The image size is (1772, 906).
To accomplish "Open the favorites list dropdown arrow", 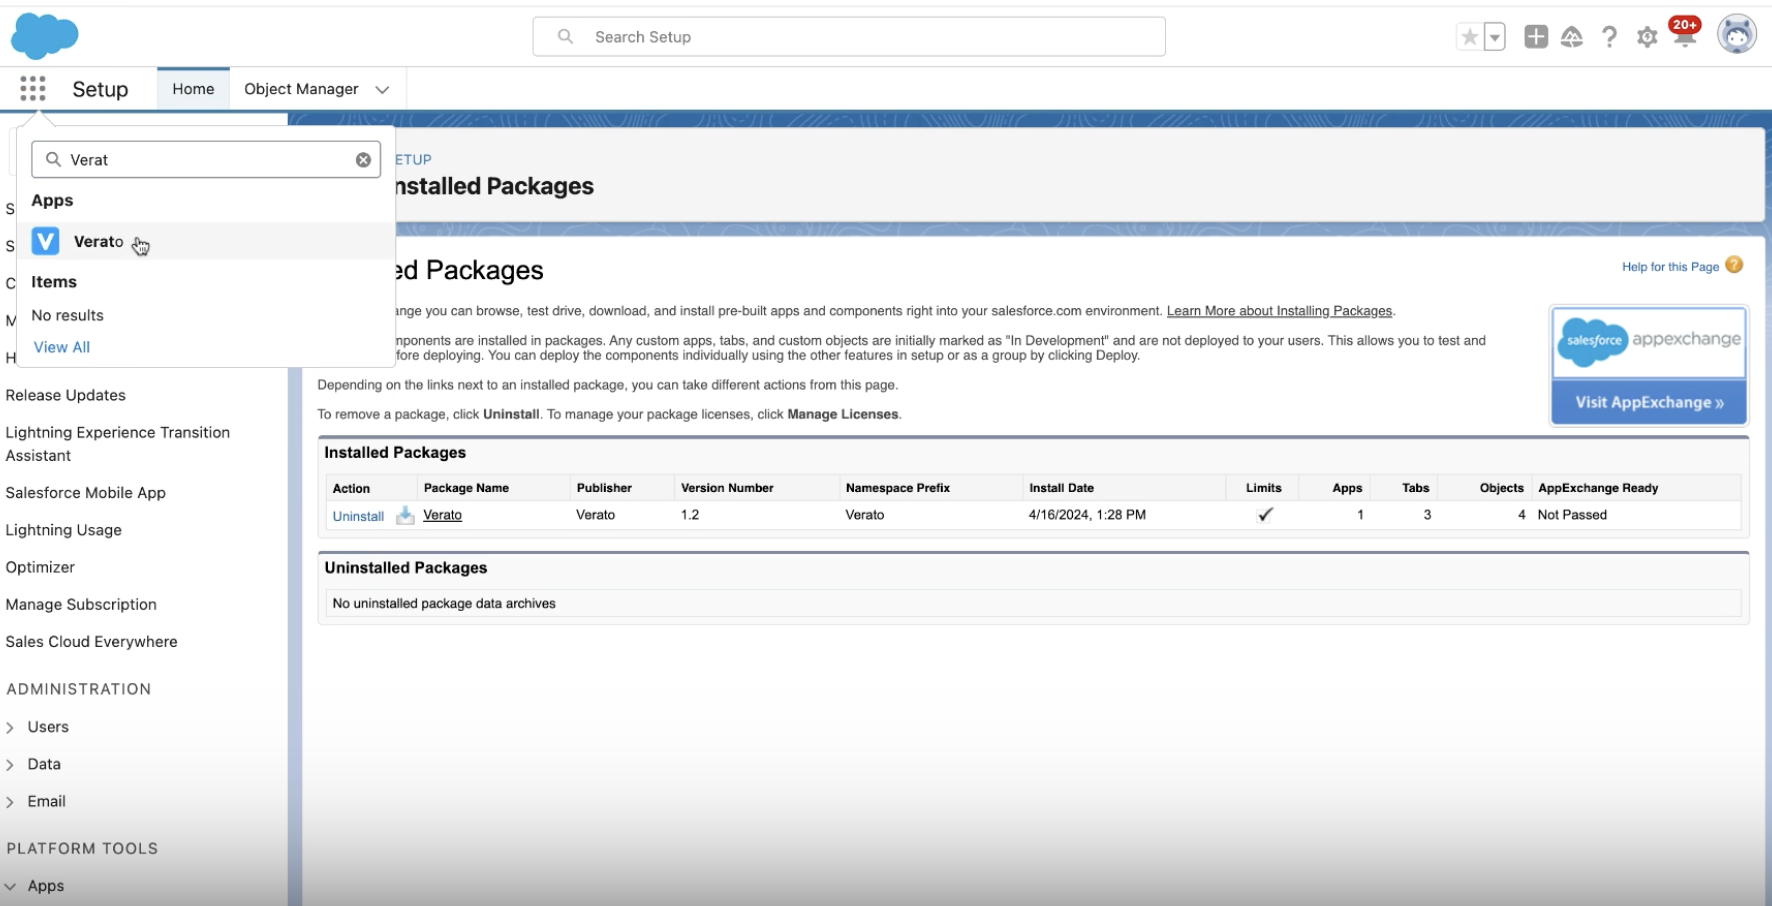I will [1495, 37].
